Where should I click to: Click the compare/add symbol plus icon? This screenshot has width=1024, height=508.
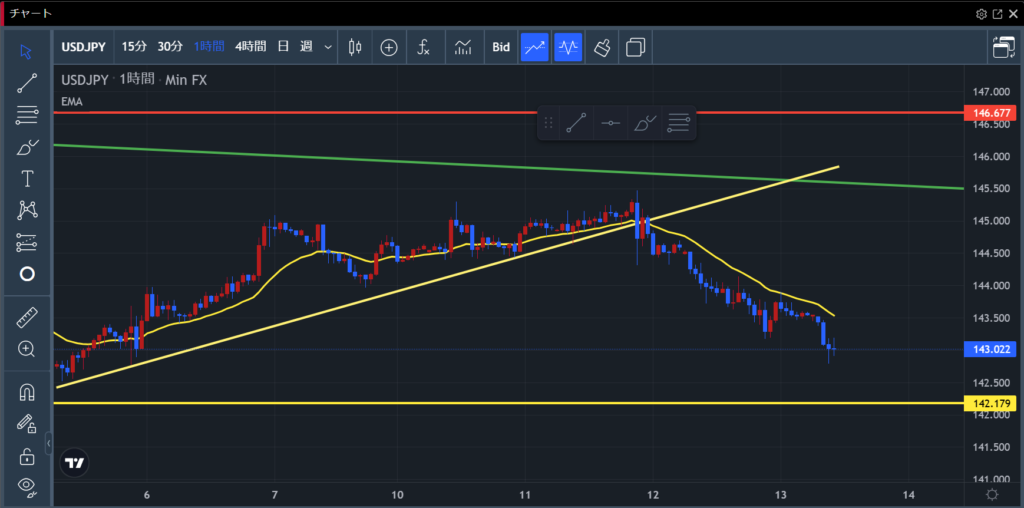click(x=389, y=47)
